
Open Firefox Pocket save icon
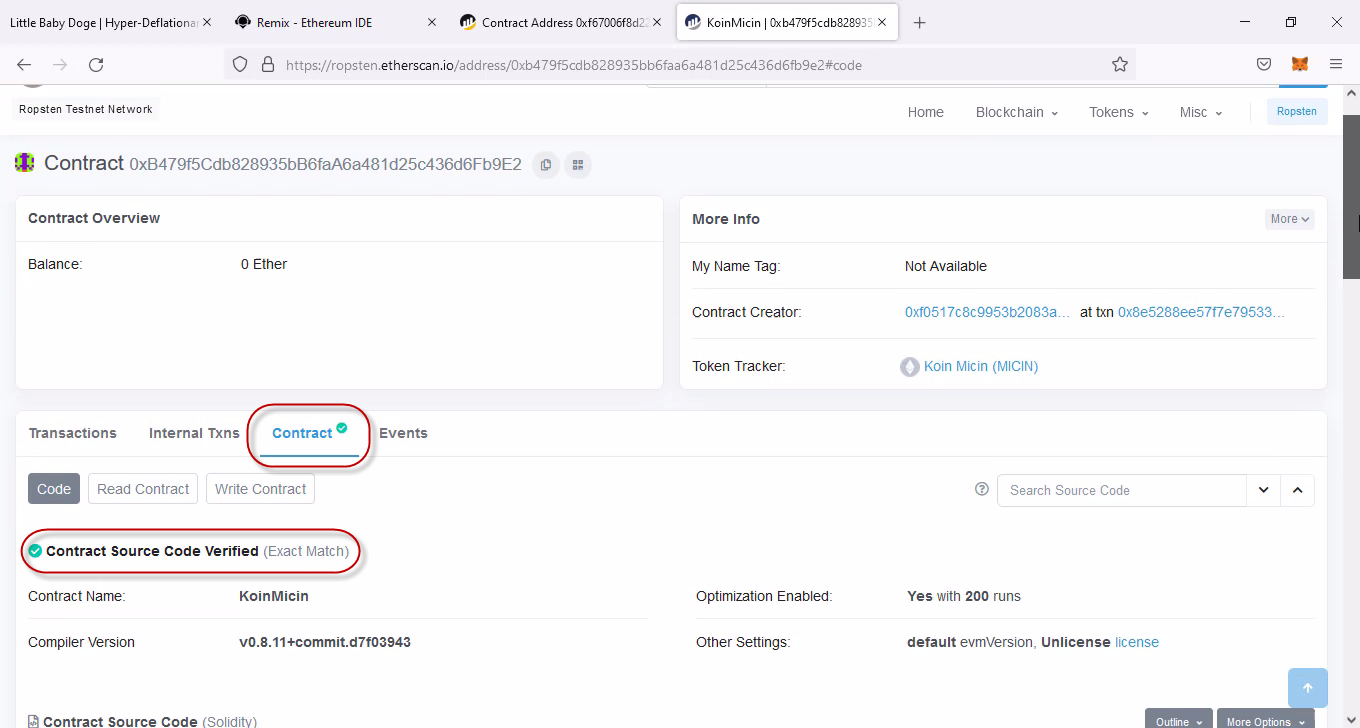pyautogui.click(x=1264, y=64)
